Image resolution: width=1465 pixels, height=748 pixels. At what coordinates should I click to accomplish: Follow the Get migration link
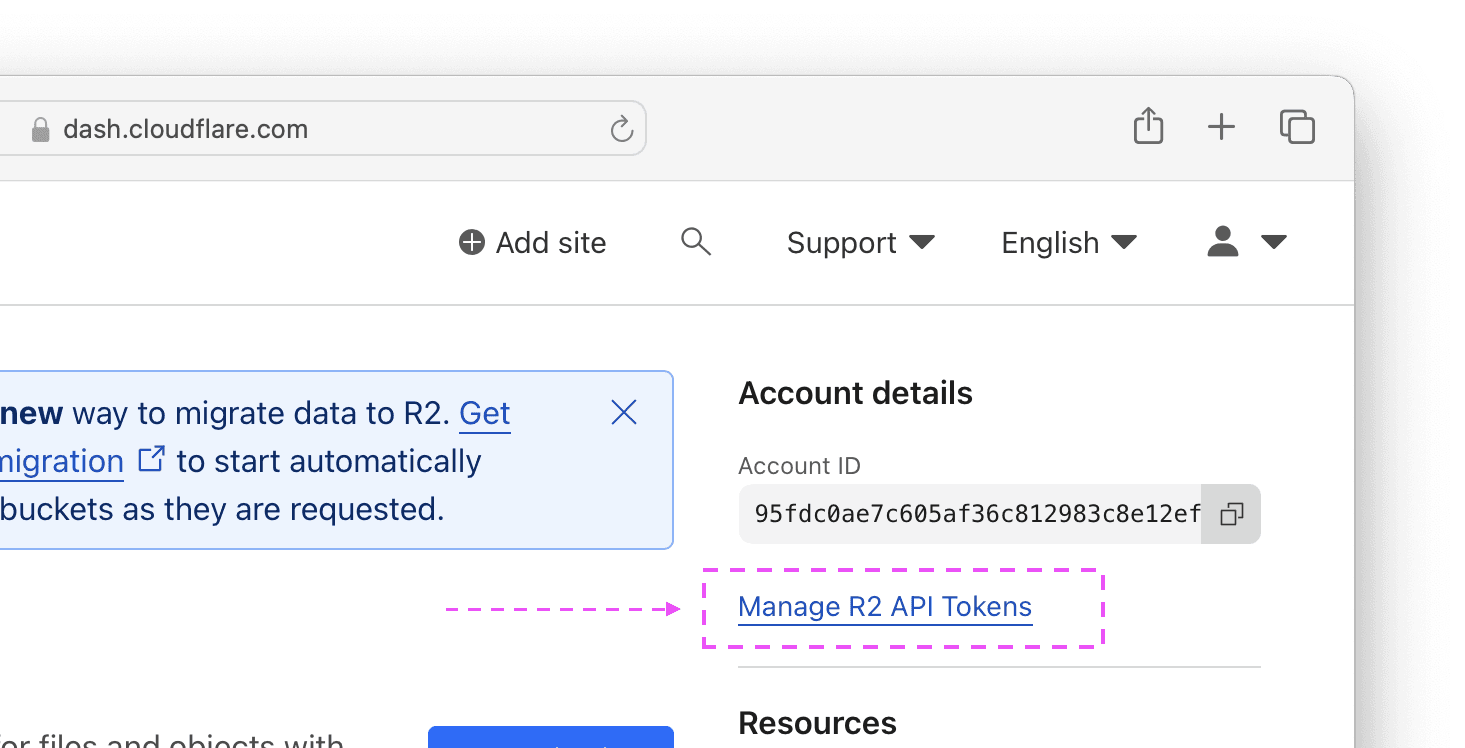[62, 460]
